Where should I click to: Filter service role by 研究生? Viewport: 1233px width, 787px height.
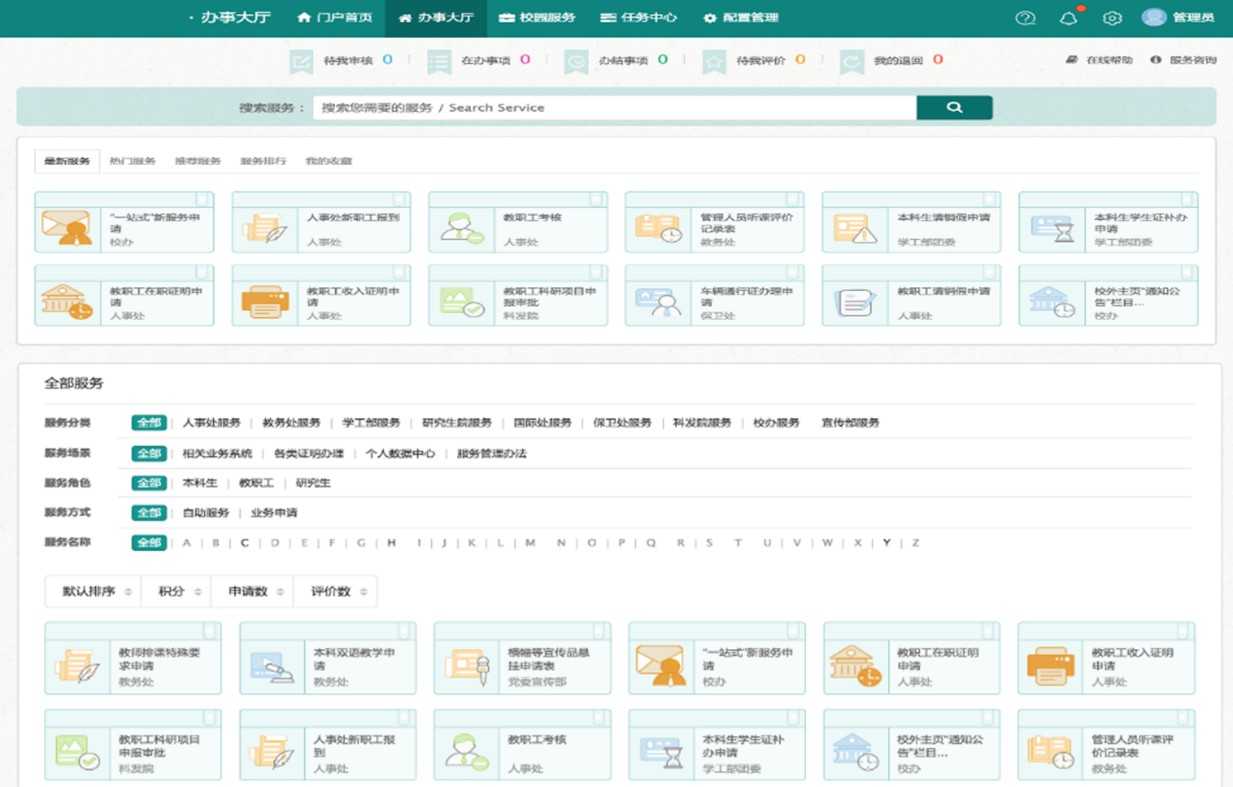(x=313, y=483)
